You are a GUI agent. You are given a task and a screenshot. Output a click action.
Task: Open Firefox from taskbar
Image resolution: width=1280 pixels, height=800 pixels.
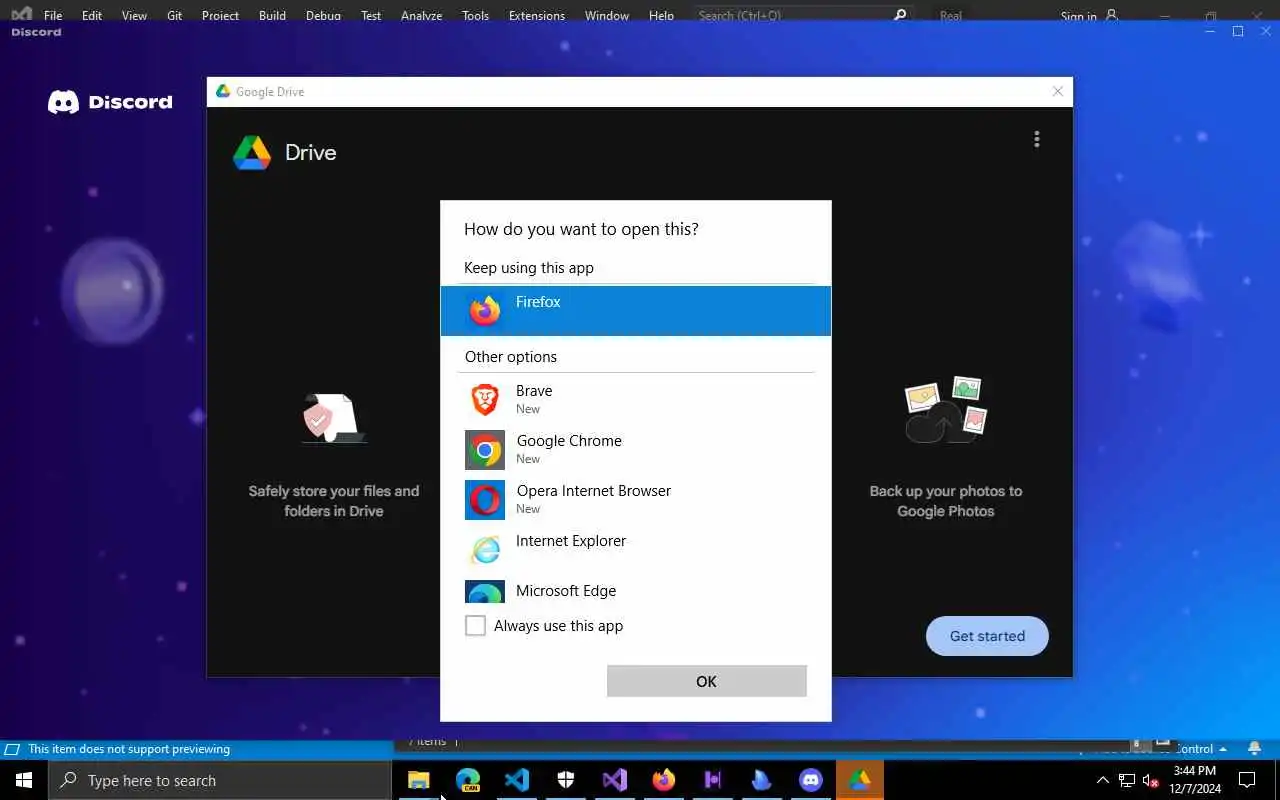point(664,780)
